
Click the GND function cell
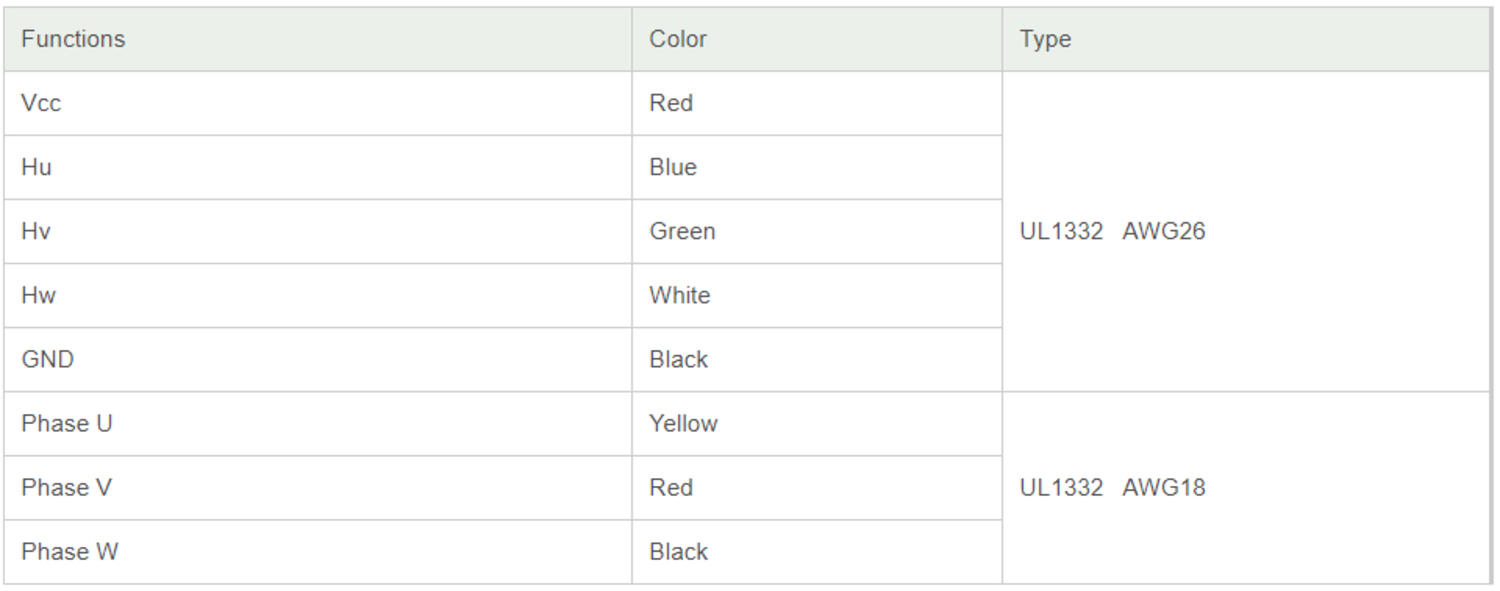(47, 359)
